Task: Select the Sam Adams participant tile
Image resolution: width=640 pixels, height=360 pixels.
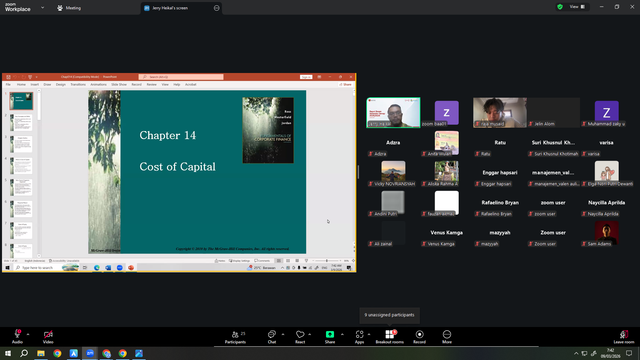Action: (606, 233)
